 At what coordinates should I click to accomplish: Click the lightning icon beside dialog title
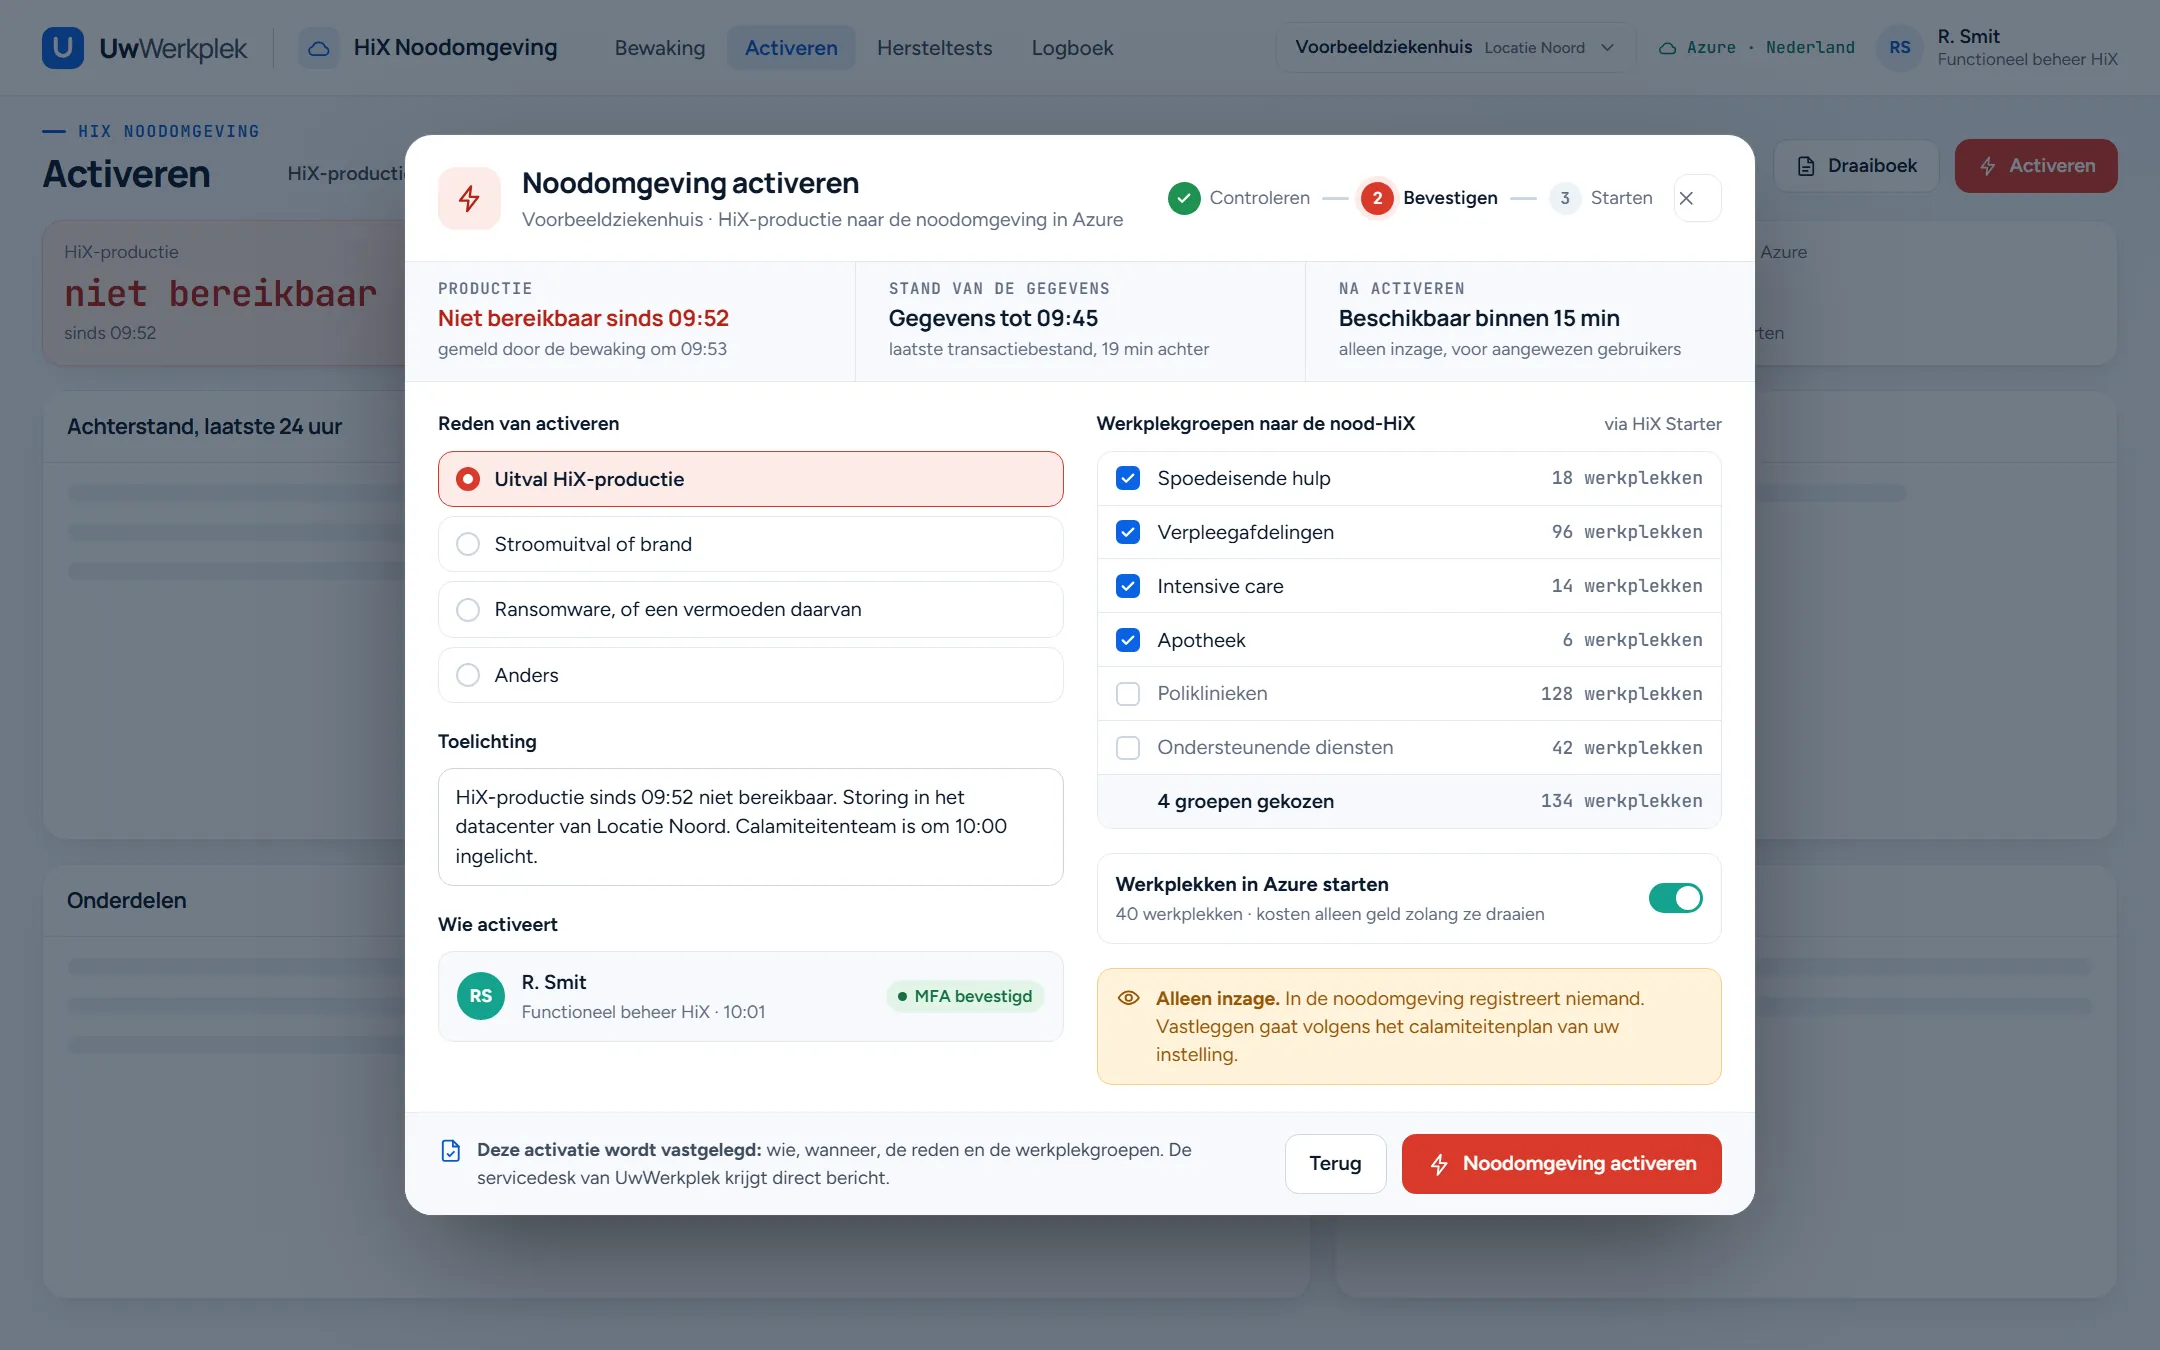point(469,198)
